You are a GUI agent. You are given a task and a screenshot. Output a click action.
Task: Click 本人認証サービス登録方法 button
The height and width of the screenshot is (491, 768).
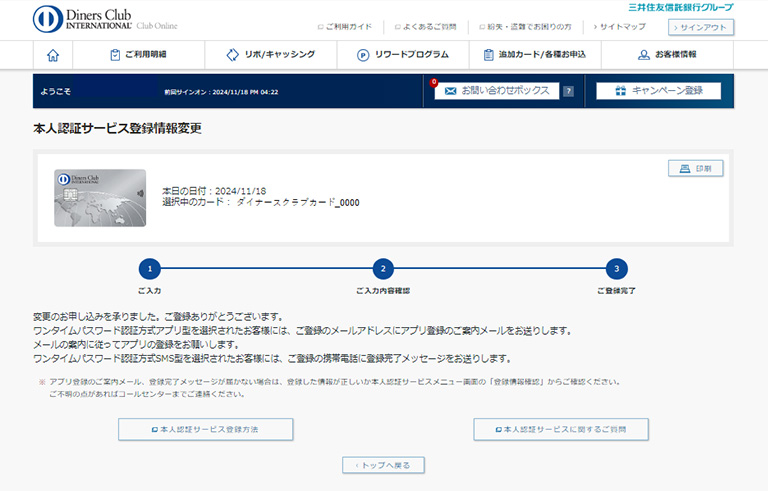tap(206, 429)
